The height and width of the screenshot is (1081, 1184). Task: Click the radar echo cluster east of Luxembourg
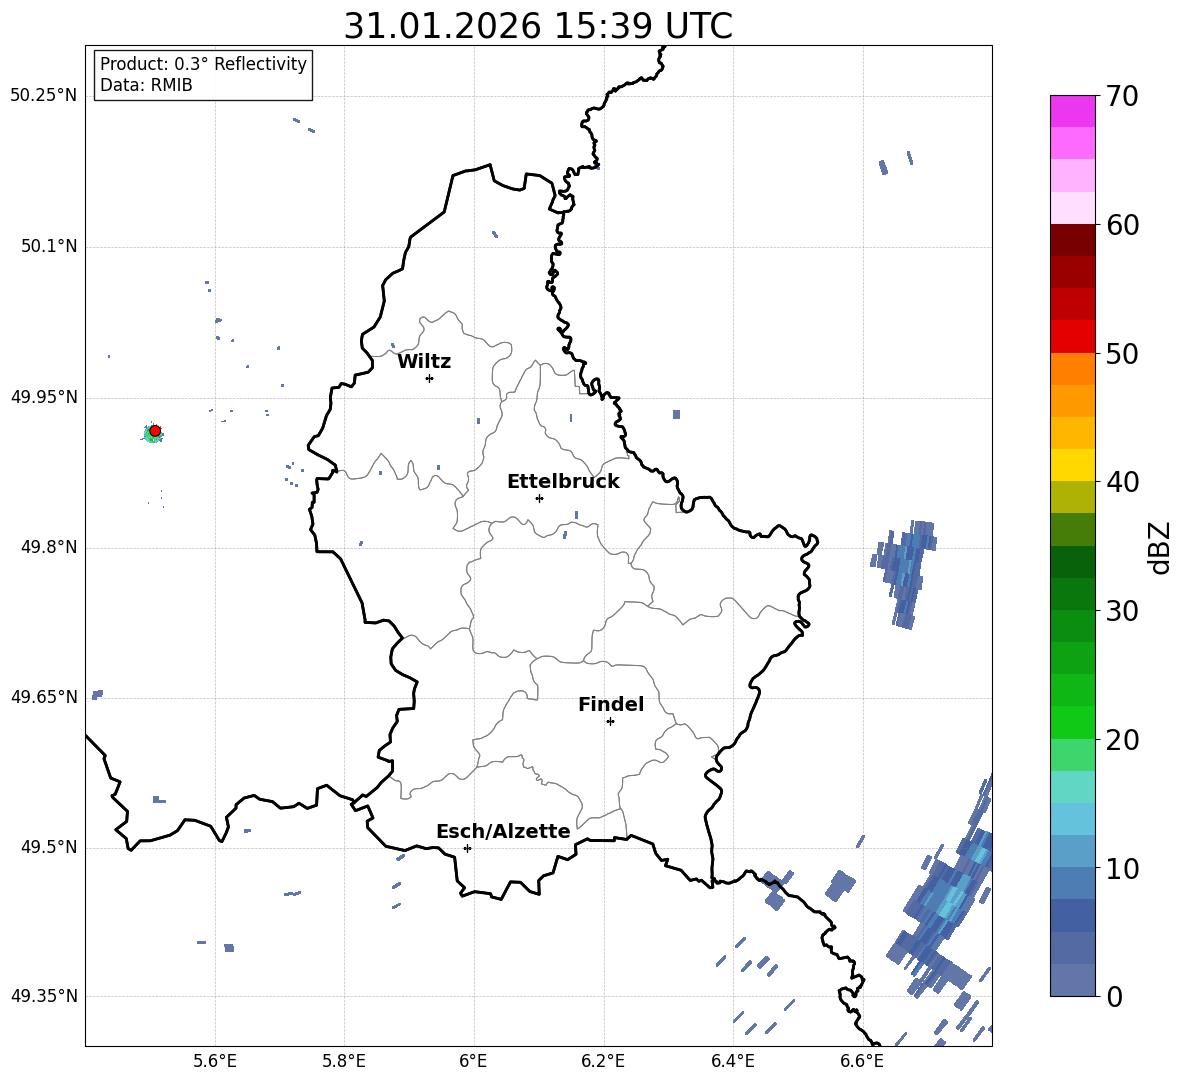[x=905, y=574]
